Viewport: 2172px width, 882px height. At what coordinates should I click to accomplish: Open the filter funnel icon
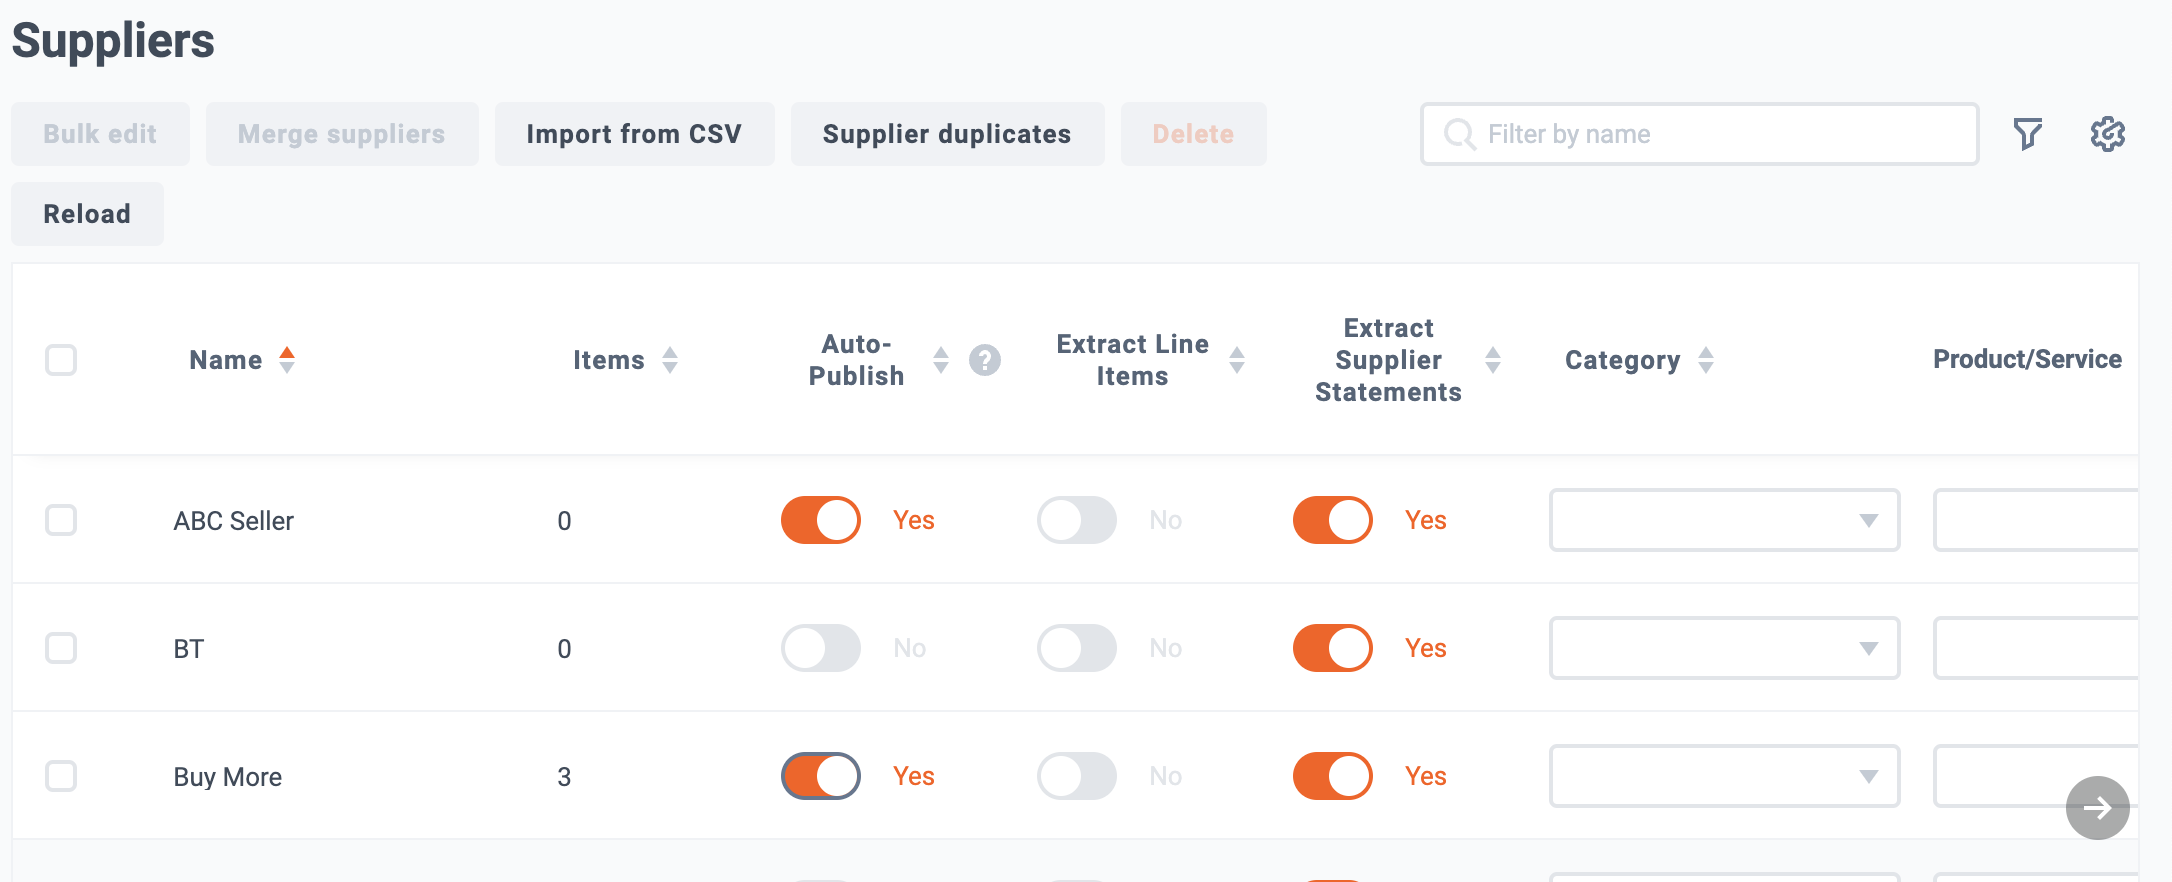[x=2027, y=134]
